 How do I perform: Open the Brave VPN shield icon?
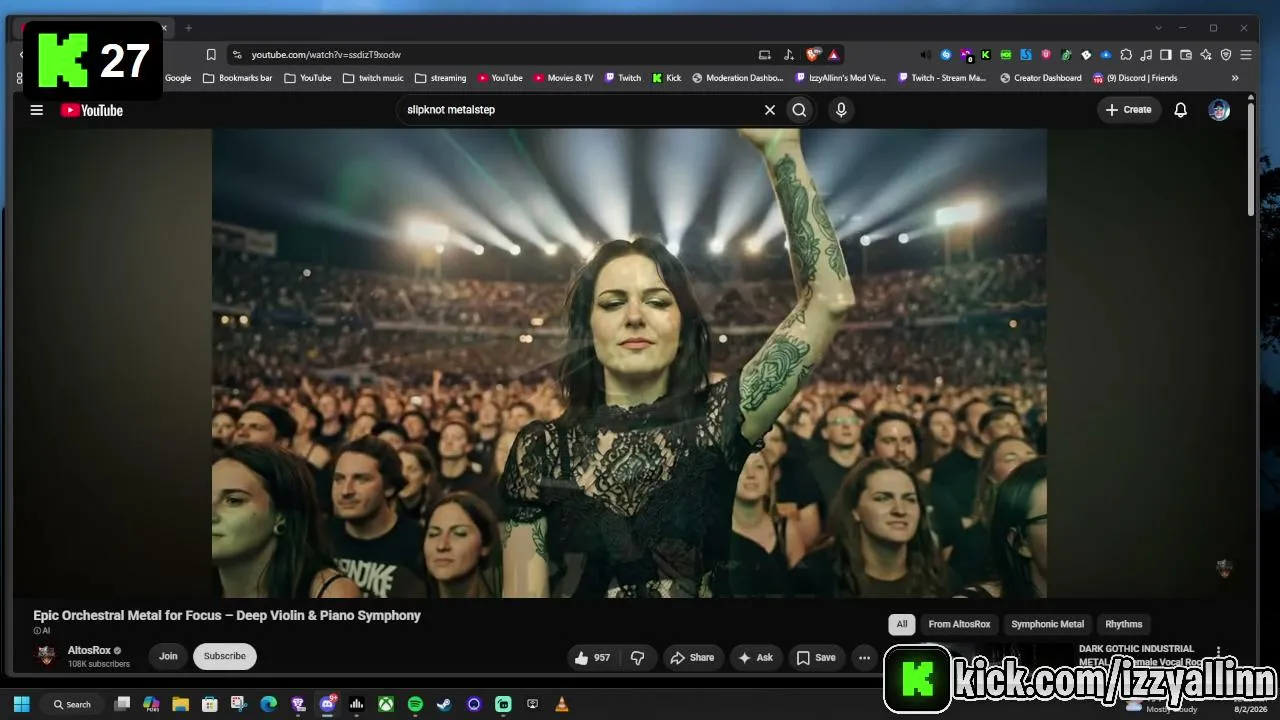click(x=1226, y=54)
